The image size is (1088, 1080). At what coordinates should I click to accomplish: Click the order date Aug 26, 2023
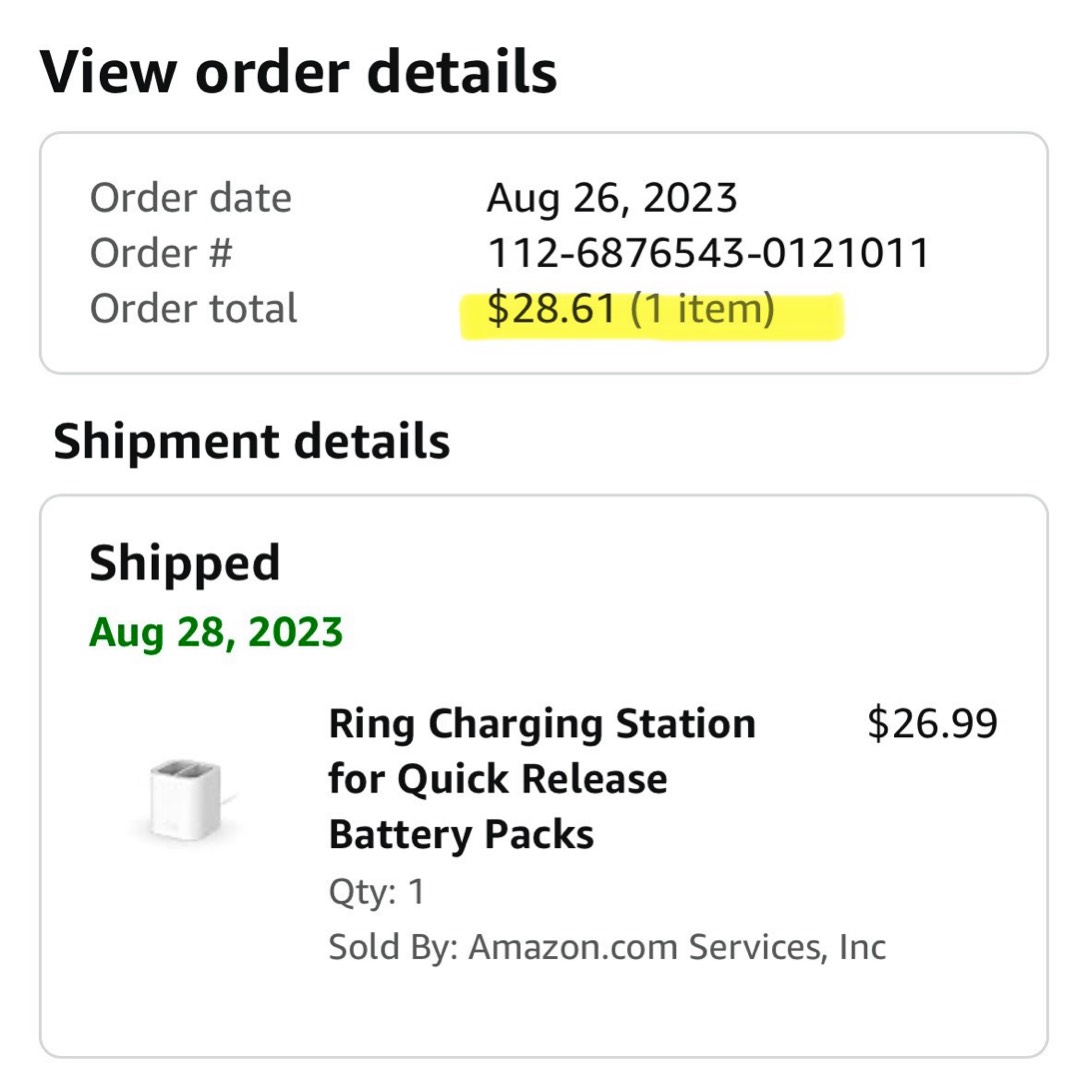tap(612, 198)
